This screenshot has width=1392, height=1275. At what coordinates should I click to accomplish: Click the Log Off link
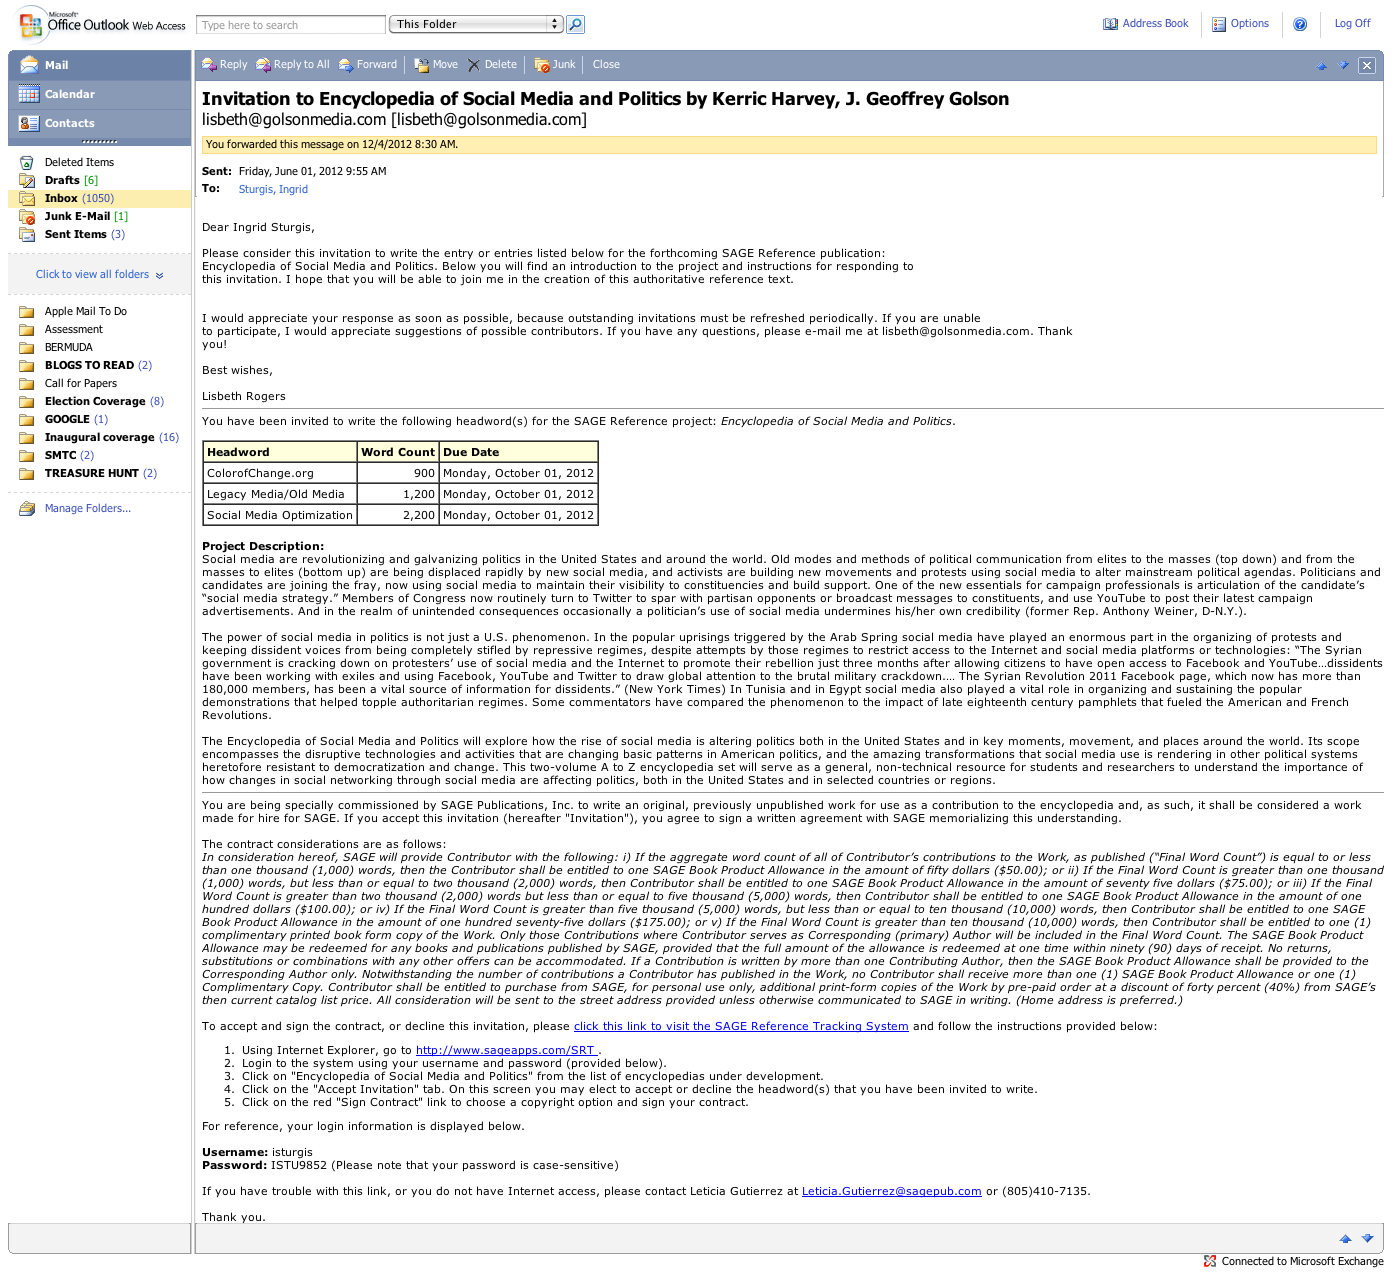coord(1352,24)
